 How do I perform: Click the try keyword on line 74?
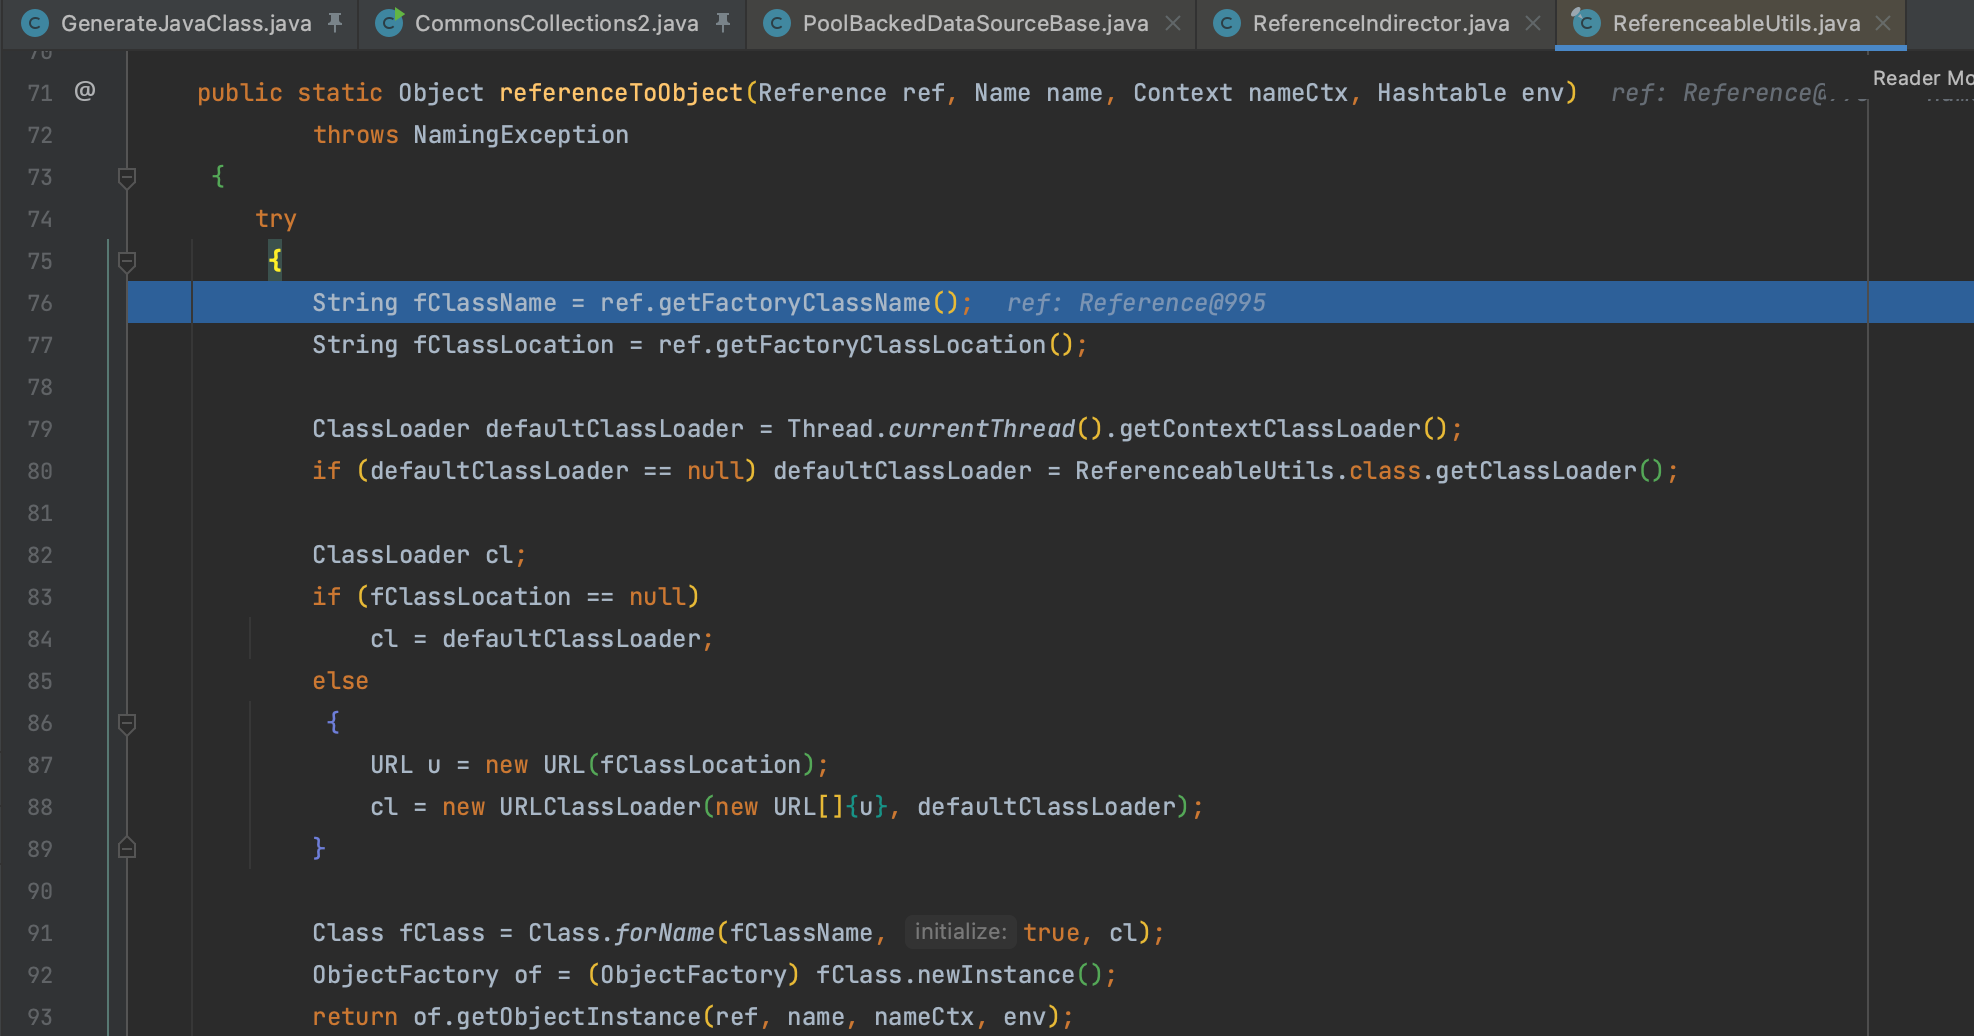pos(276,219)
